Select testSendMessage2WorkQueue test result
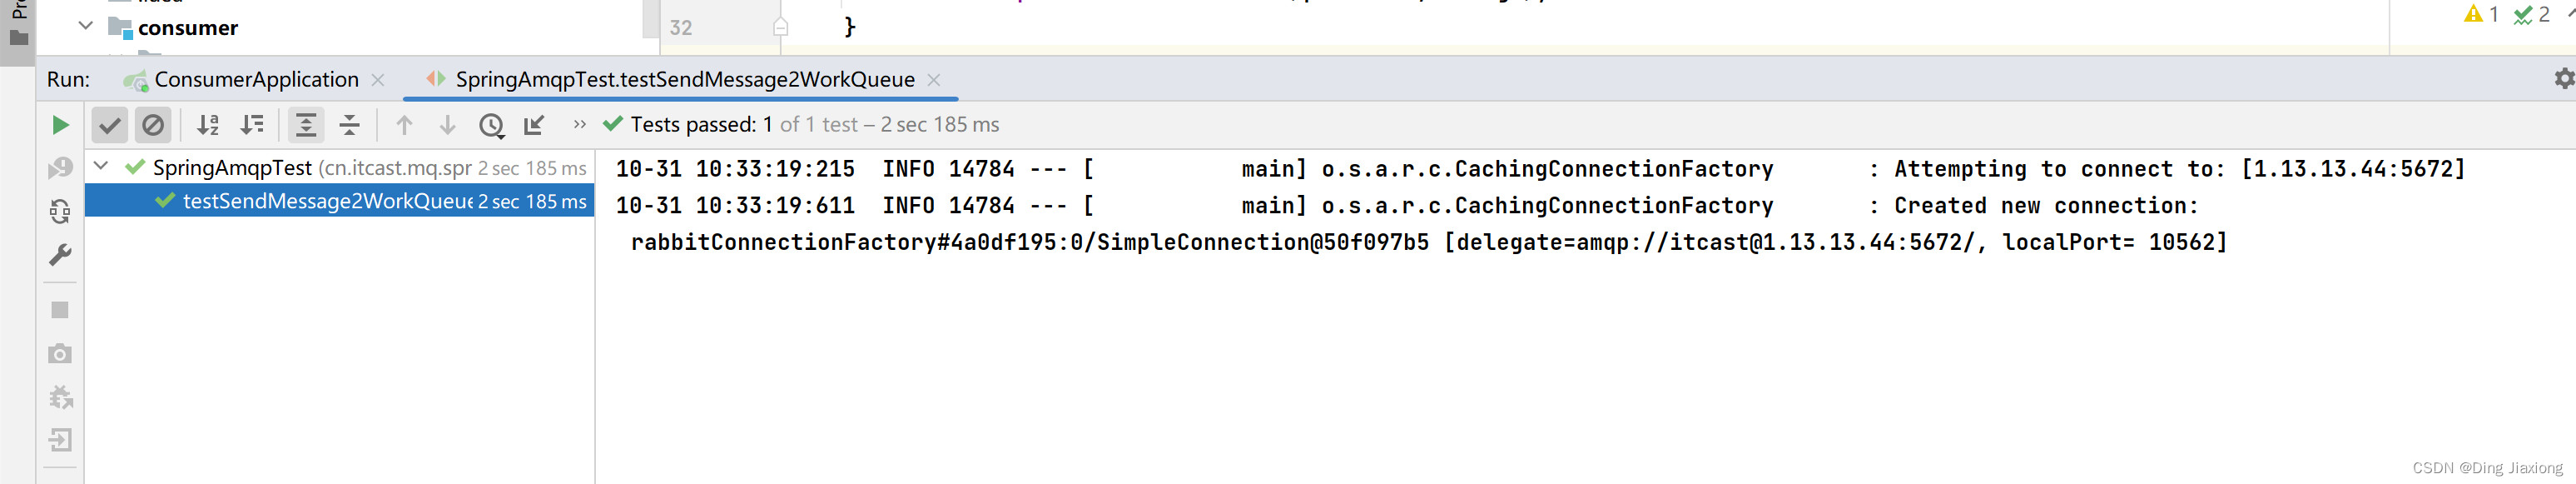 [327, 202]
